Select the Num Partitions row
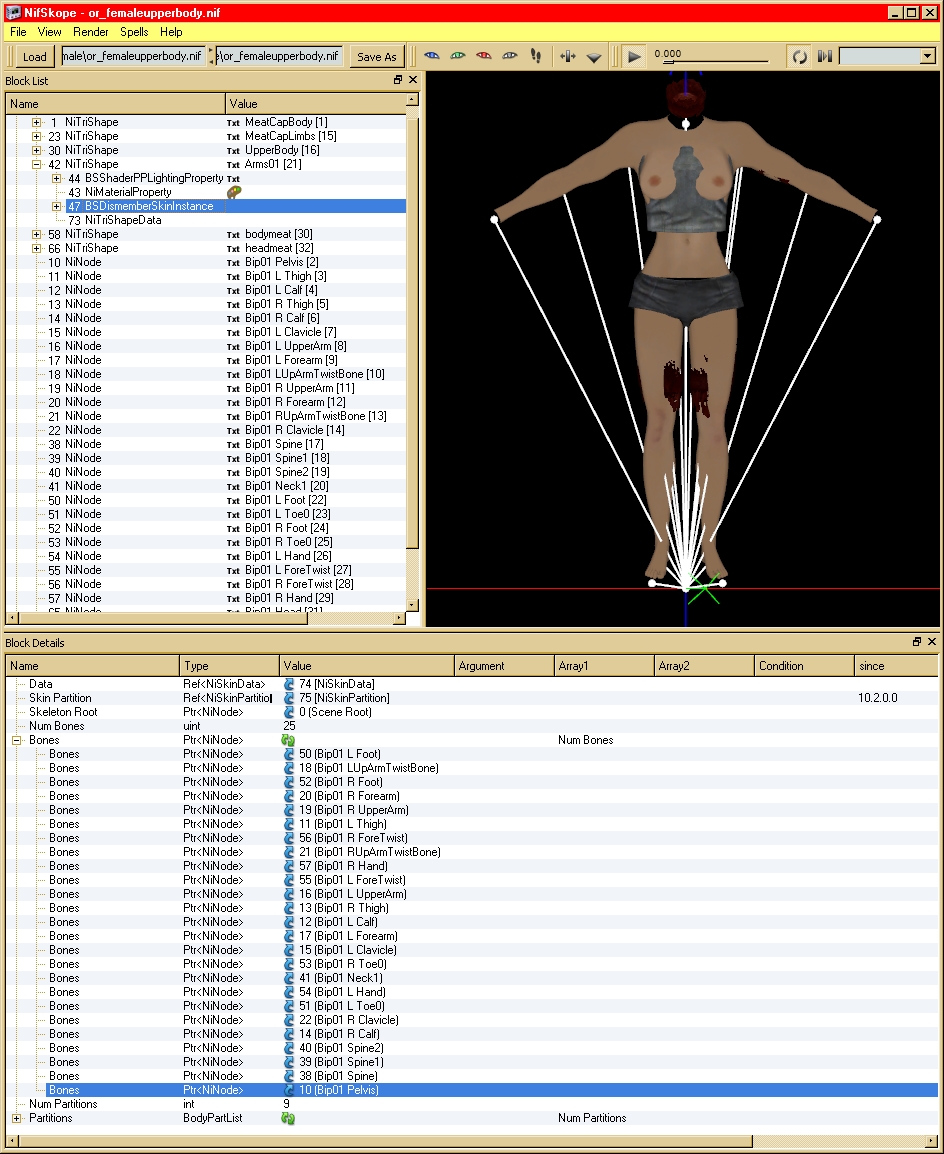944x1154 pixels. (x=472, y=1105)
